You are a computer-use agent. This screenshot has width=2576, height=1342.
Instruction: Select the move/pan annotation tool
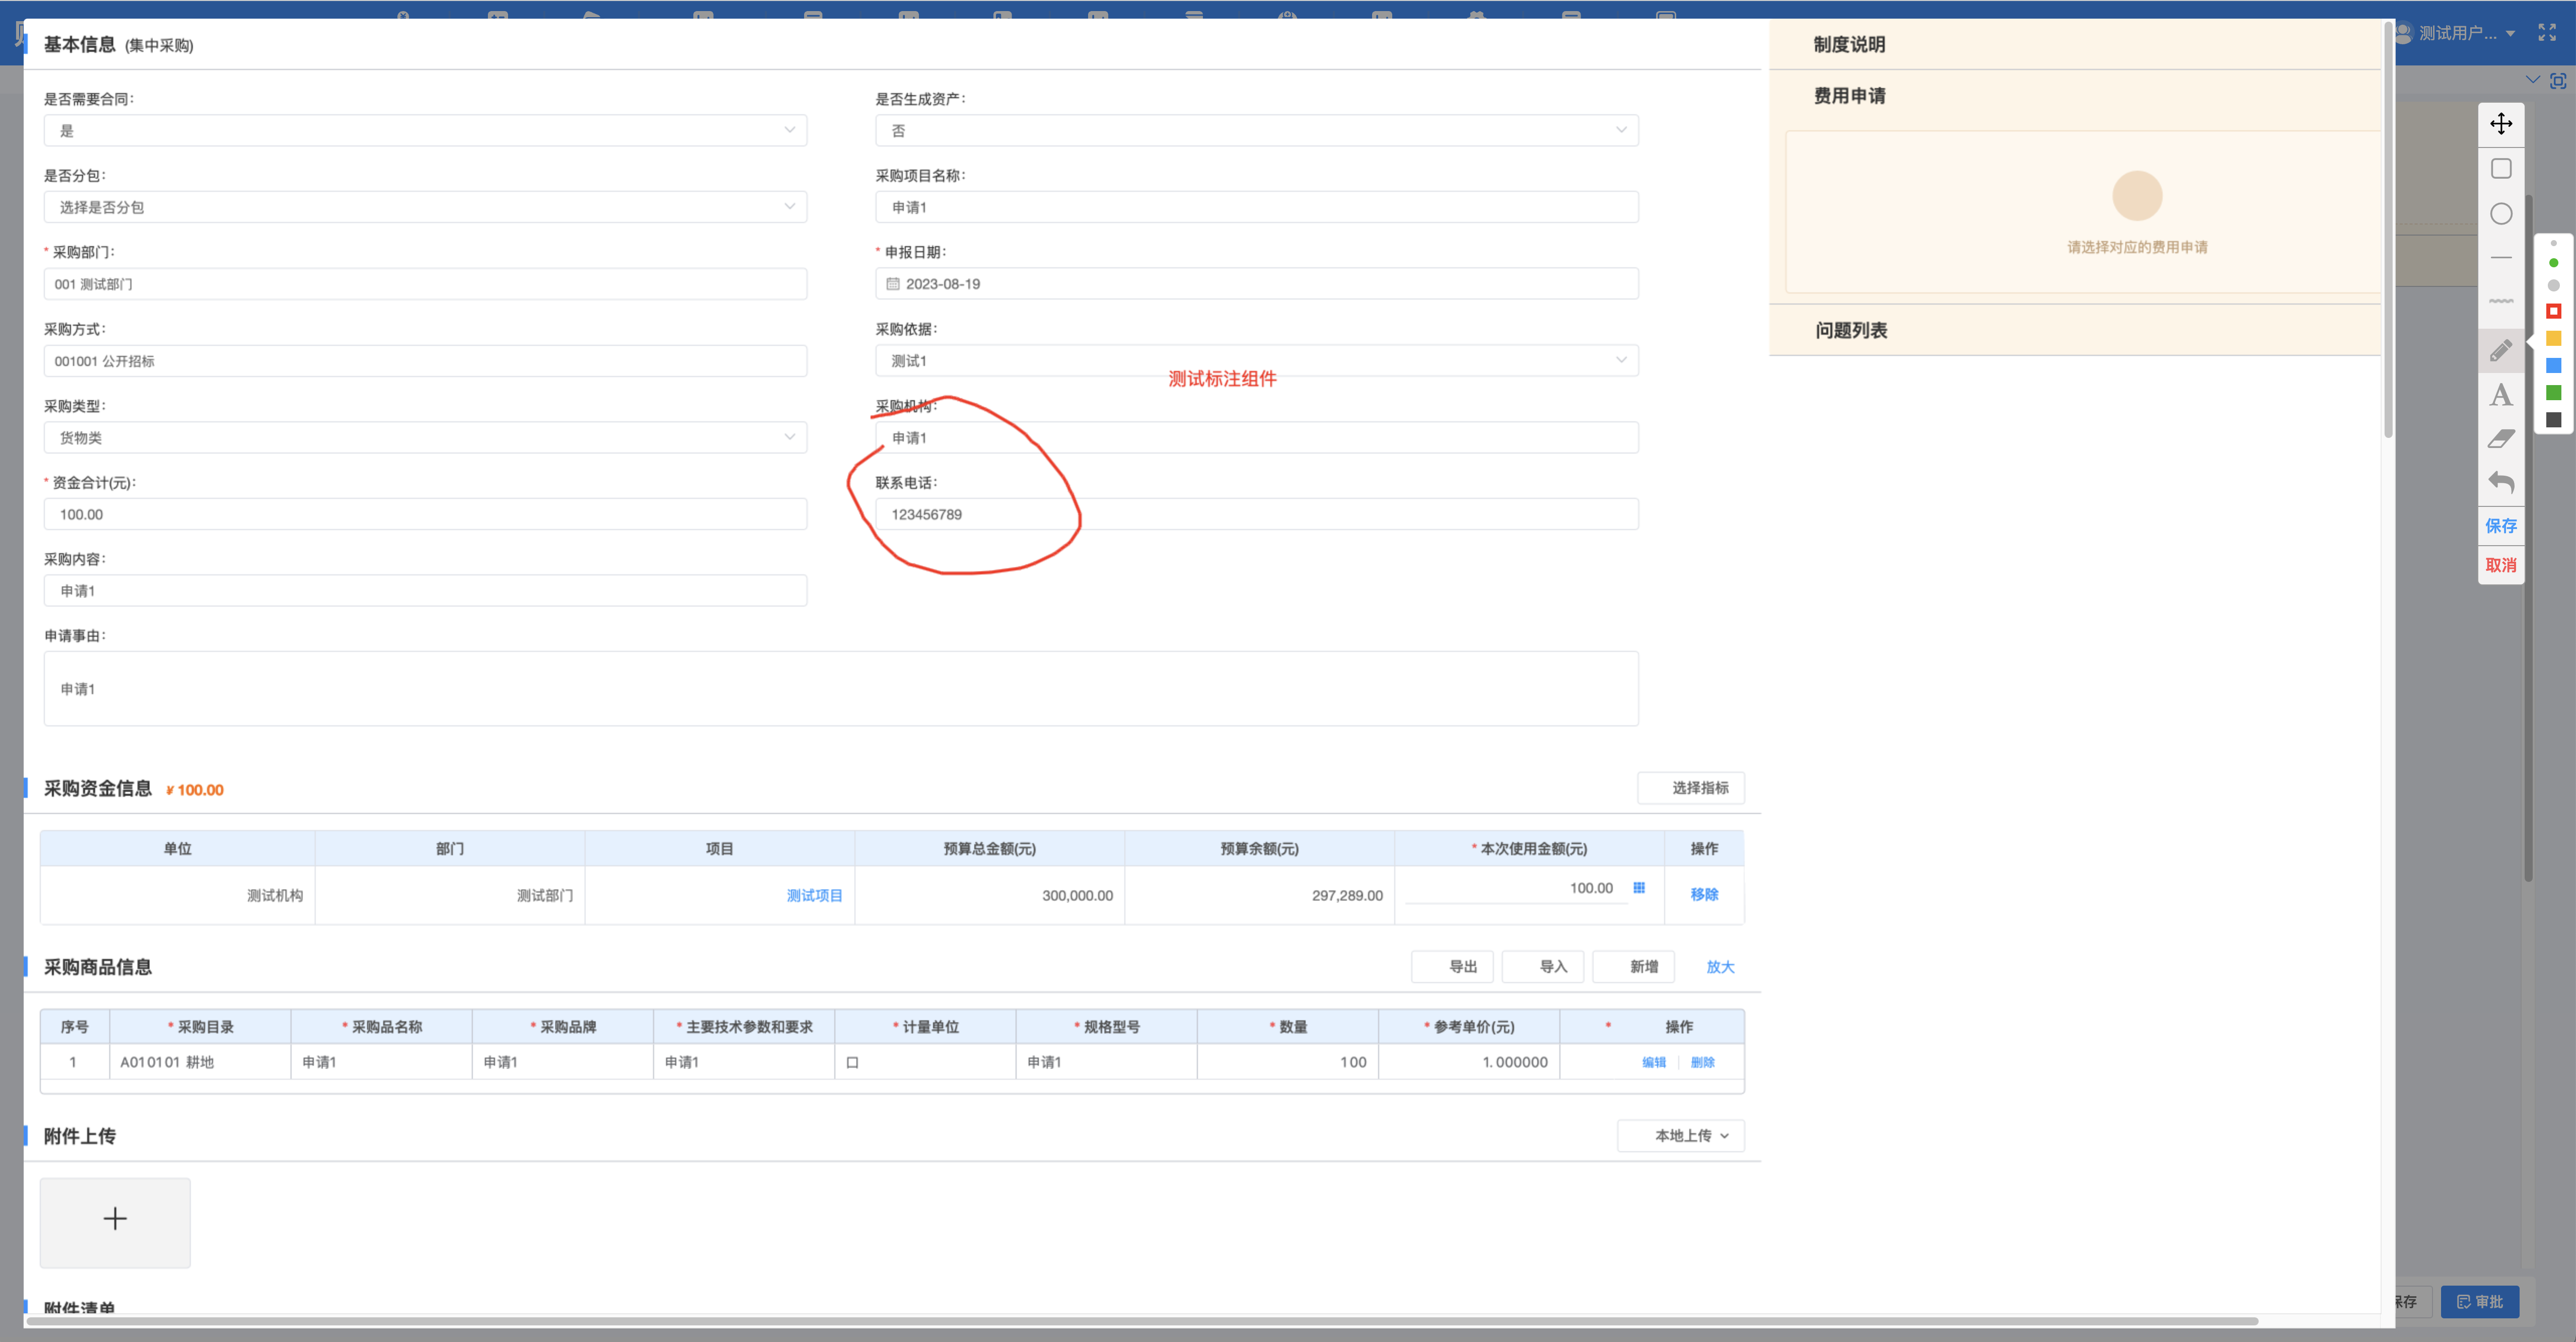point(2500,124)
